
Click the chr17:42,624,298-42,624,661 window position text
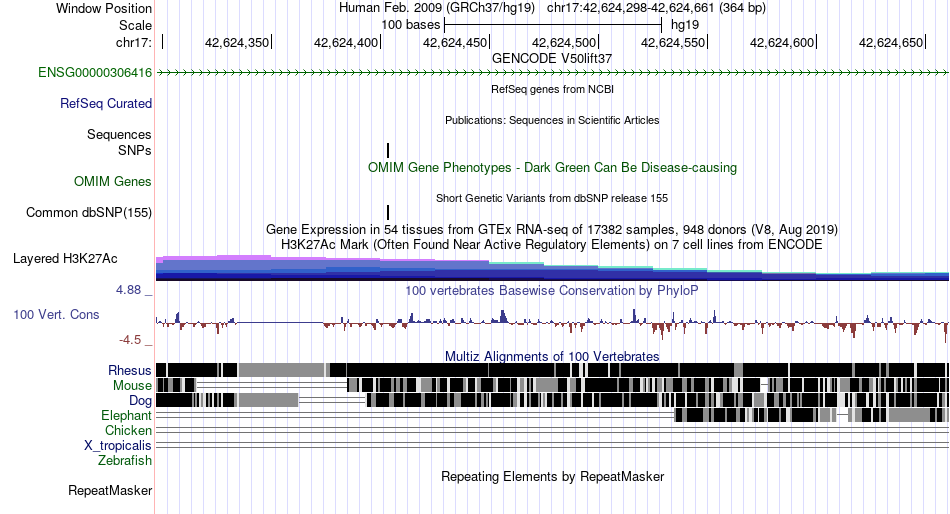656,8
